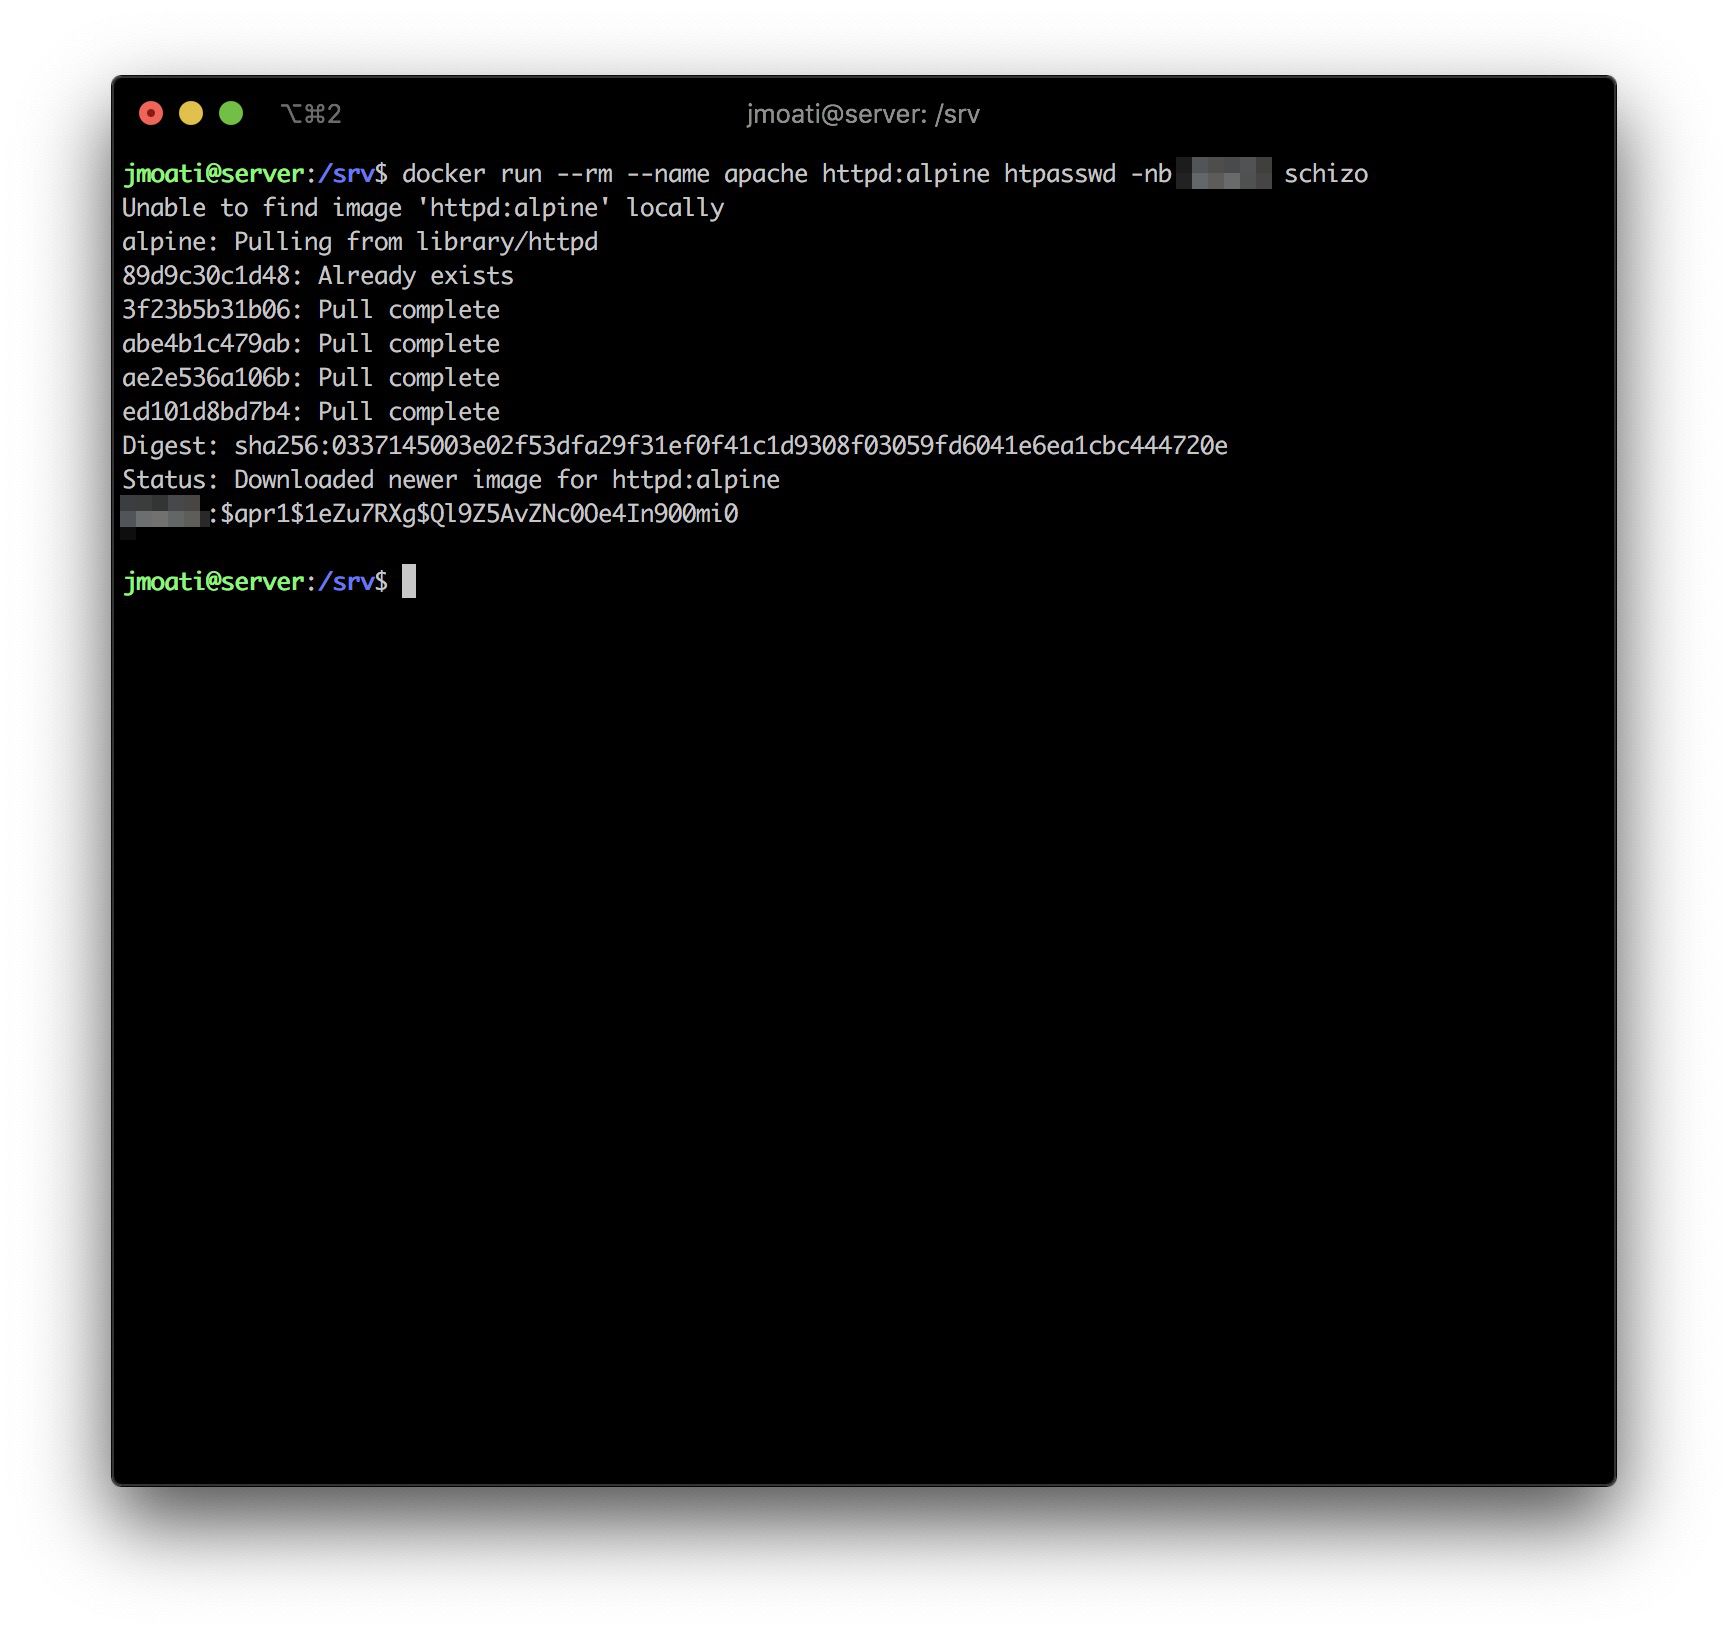This screenshot has height=1634, width=1728.
Task: Click the sha256 digest hash
Action: [x=730, y=446]
